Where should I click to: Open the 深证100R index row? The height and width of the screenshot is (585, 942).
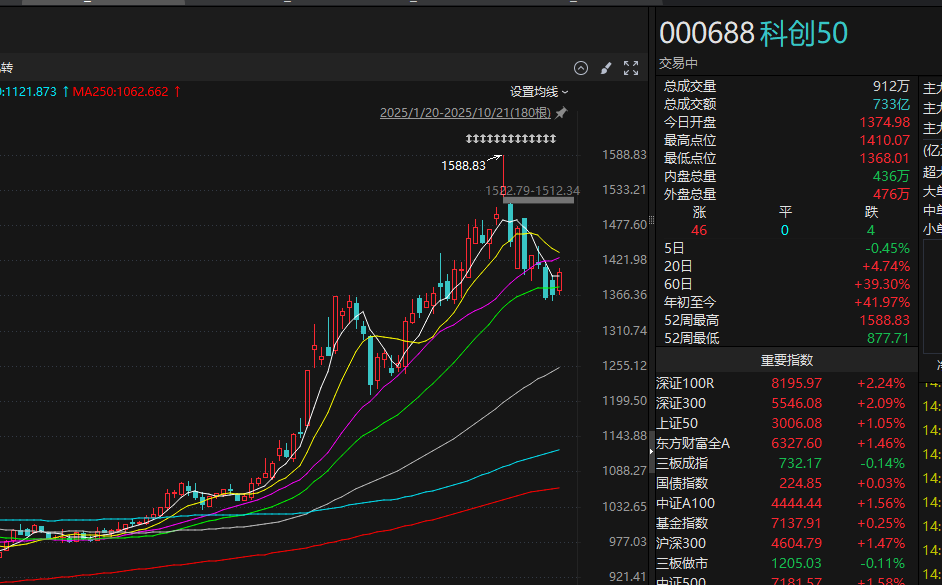pyautogui.click(x=786, y=383)
